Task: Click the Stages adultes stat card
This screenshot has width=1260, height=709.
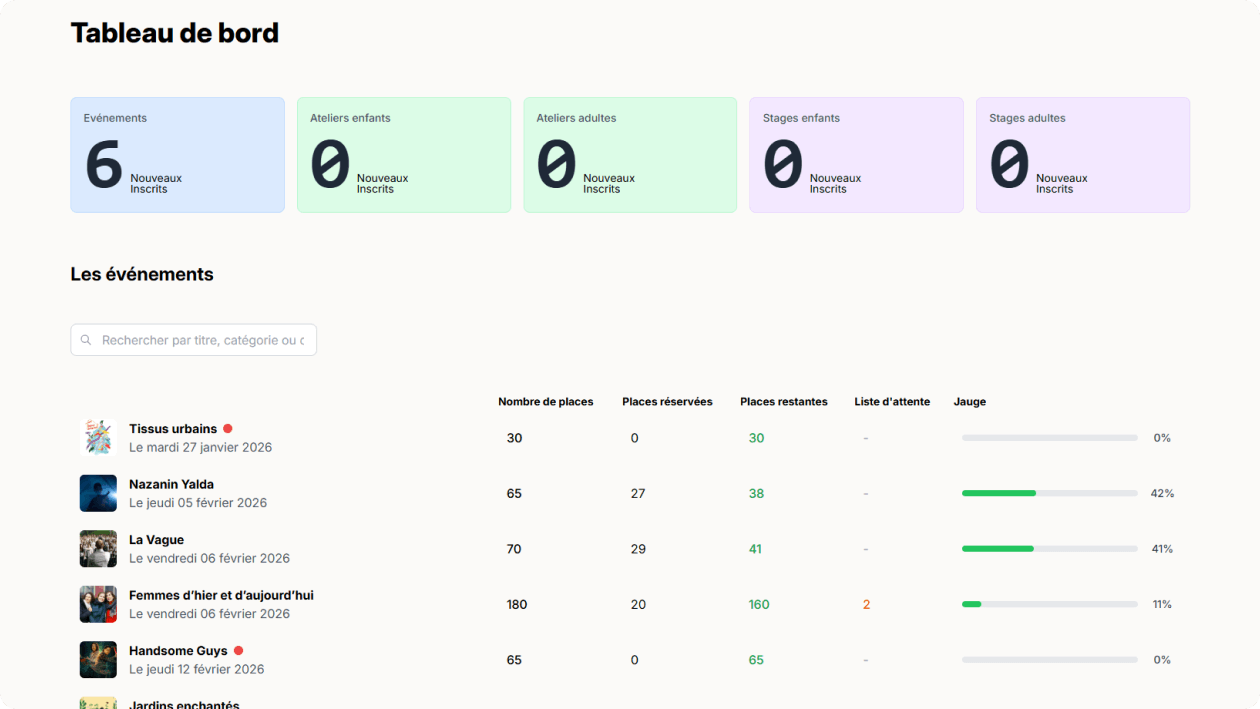Action: [1082, 155]
